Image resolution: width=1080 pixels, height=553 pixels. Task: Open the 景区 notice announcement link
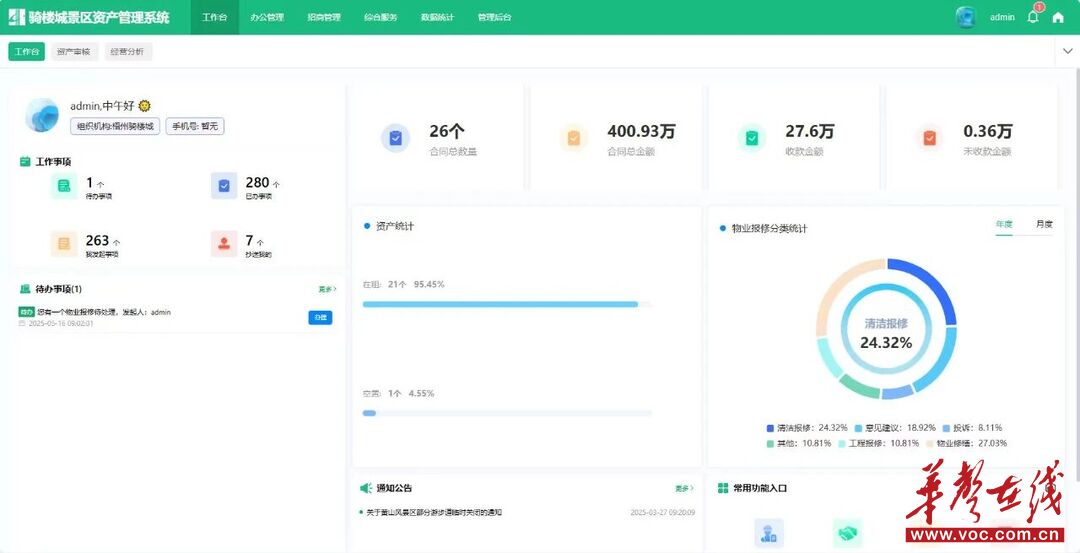tap(434, 512)
